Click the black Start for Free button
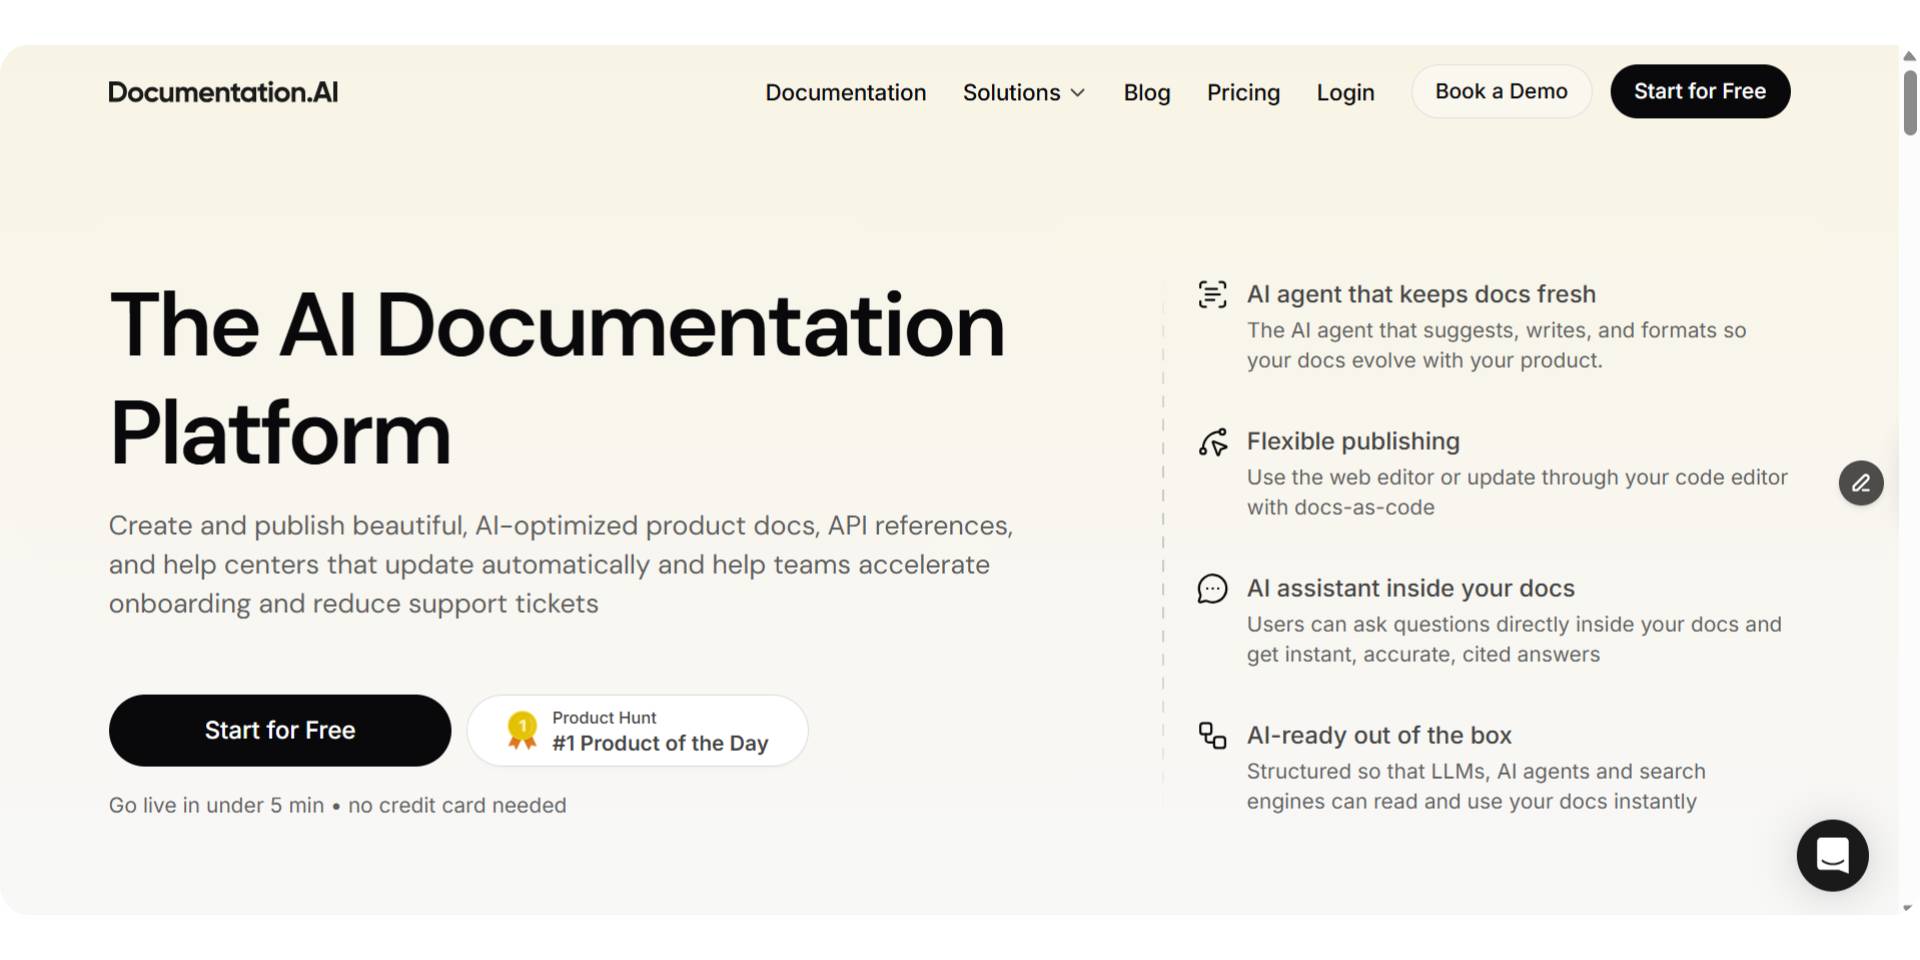The image size is (1920, 960). pos(1700,91)
